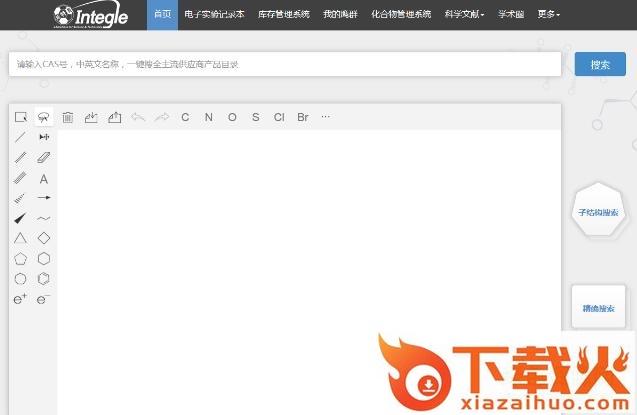Open 我的鹰群 menu item
Screen dimensions: 637x415
pyautogui.click(x=340, y=15)
